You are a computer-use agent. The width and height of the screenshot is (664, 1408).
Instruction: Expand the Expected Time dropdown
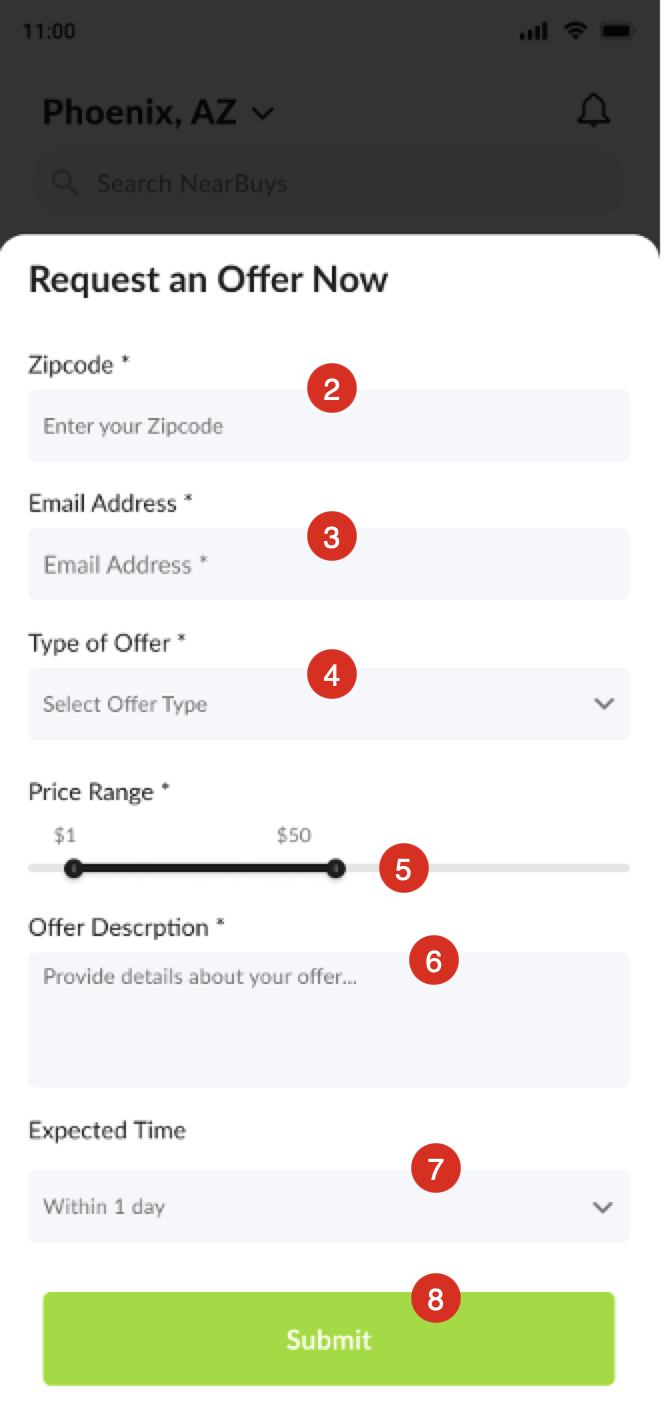(x=328, y=1207)
